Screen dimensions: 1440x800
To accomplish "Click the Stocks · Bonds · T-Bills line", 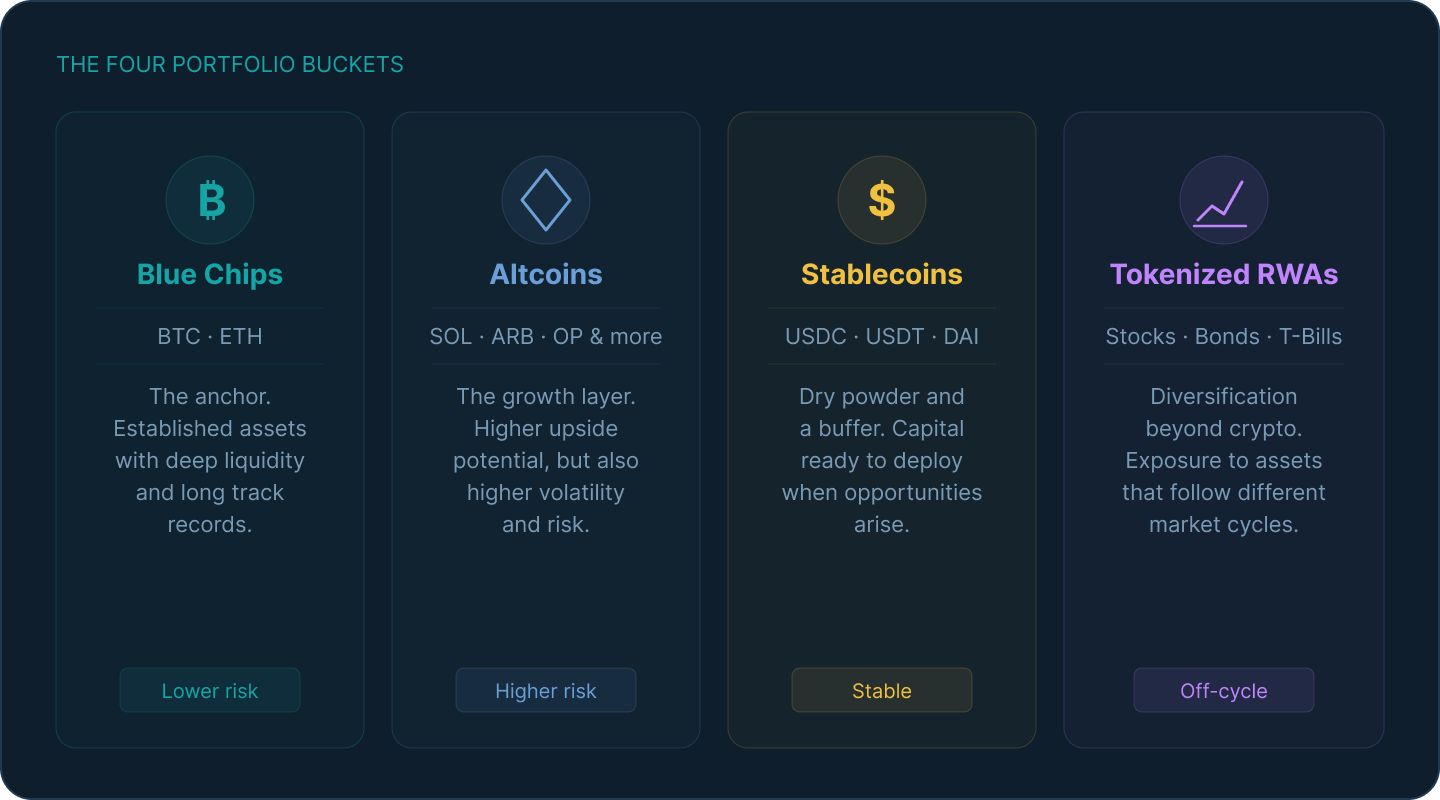I will click(1224, 336).
